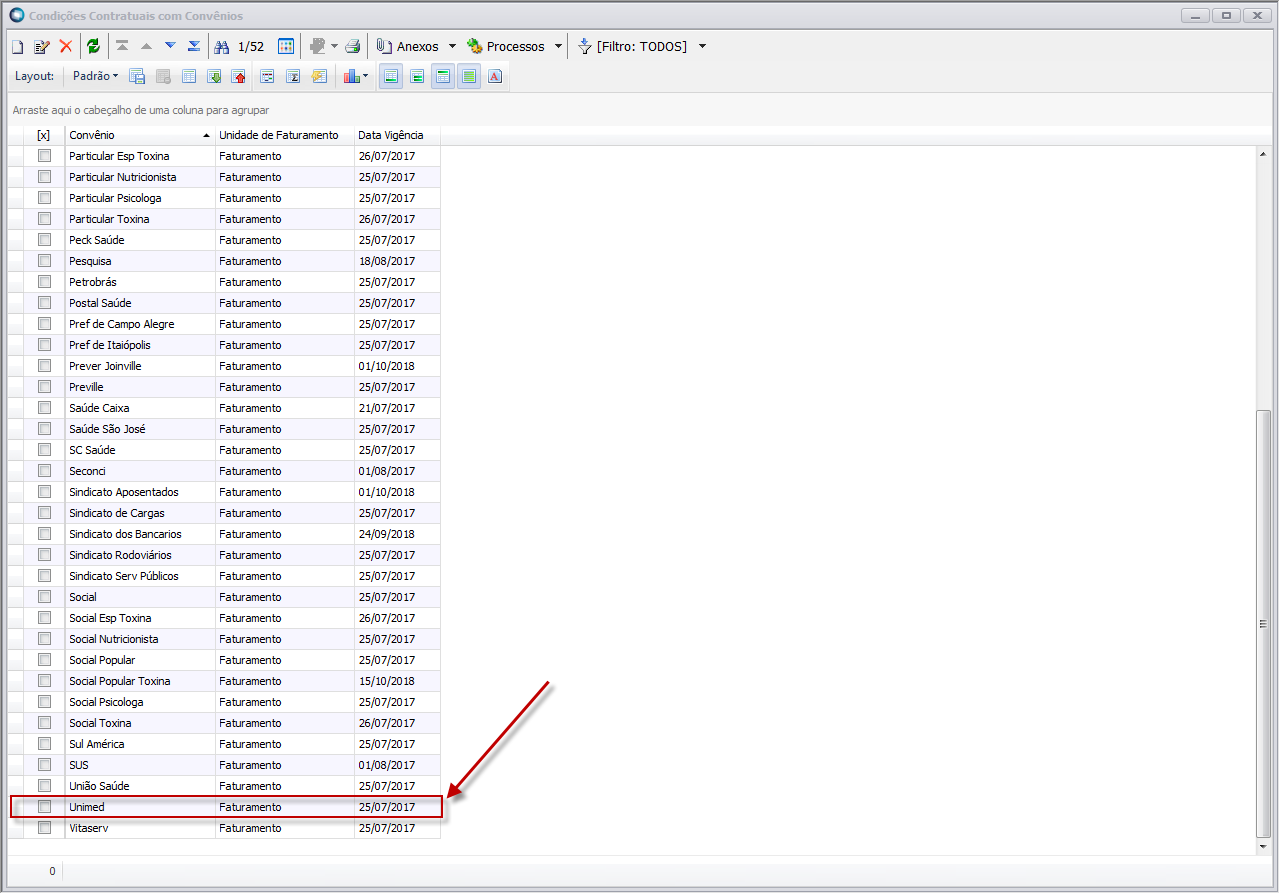The image size is (1280, 894).
Task: Click the import layout red arrow icon
Action: (x=238, y=76)
